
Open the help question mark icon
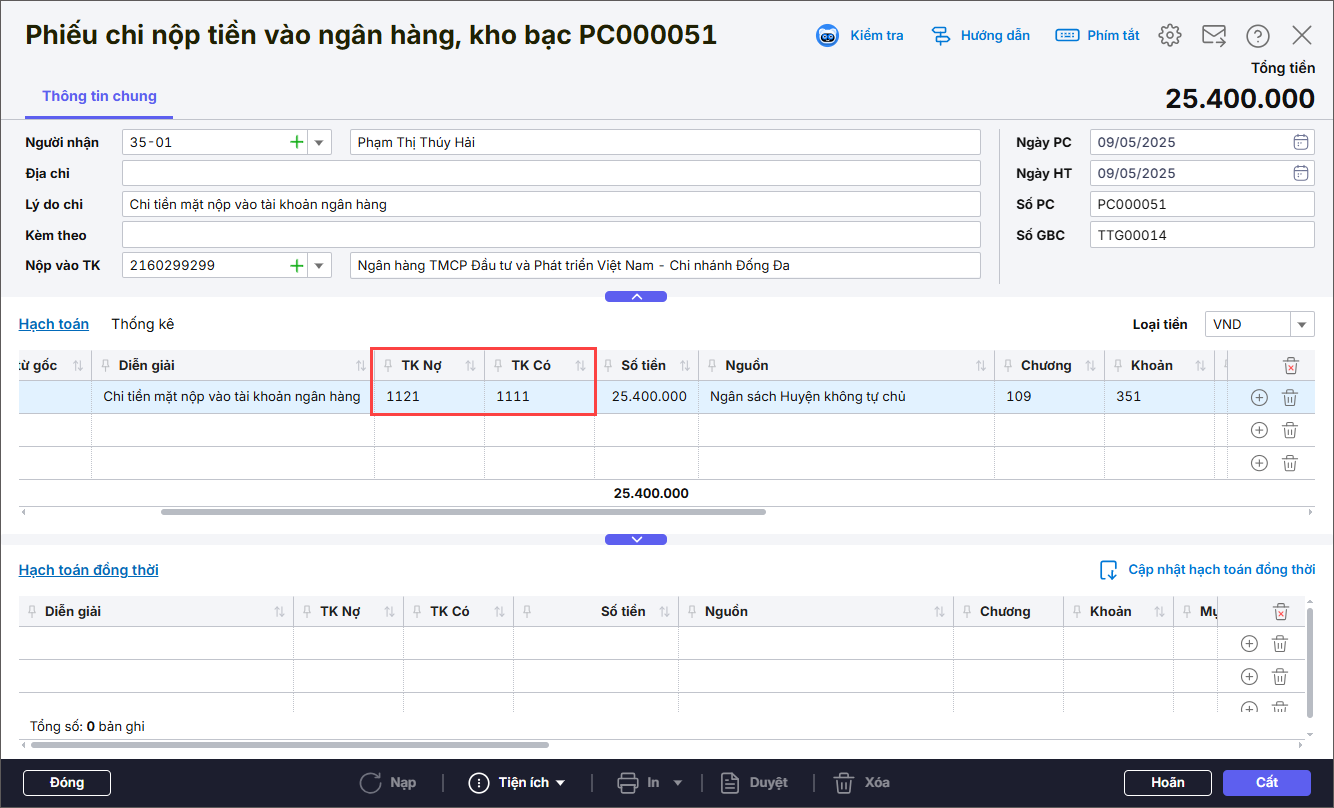pyautogui.click(x=1257, y=36)
